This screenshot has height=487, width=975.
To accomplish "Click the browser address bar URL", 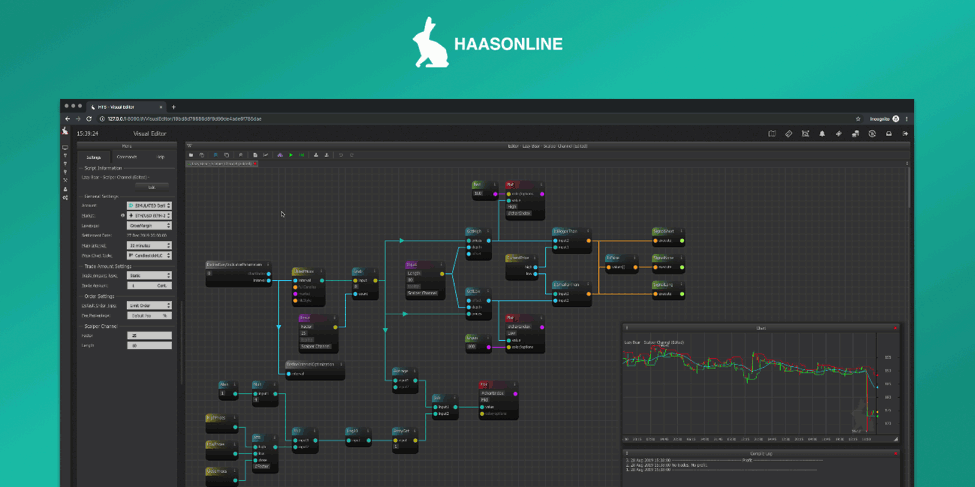I will [184, 118].
